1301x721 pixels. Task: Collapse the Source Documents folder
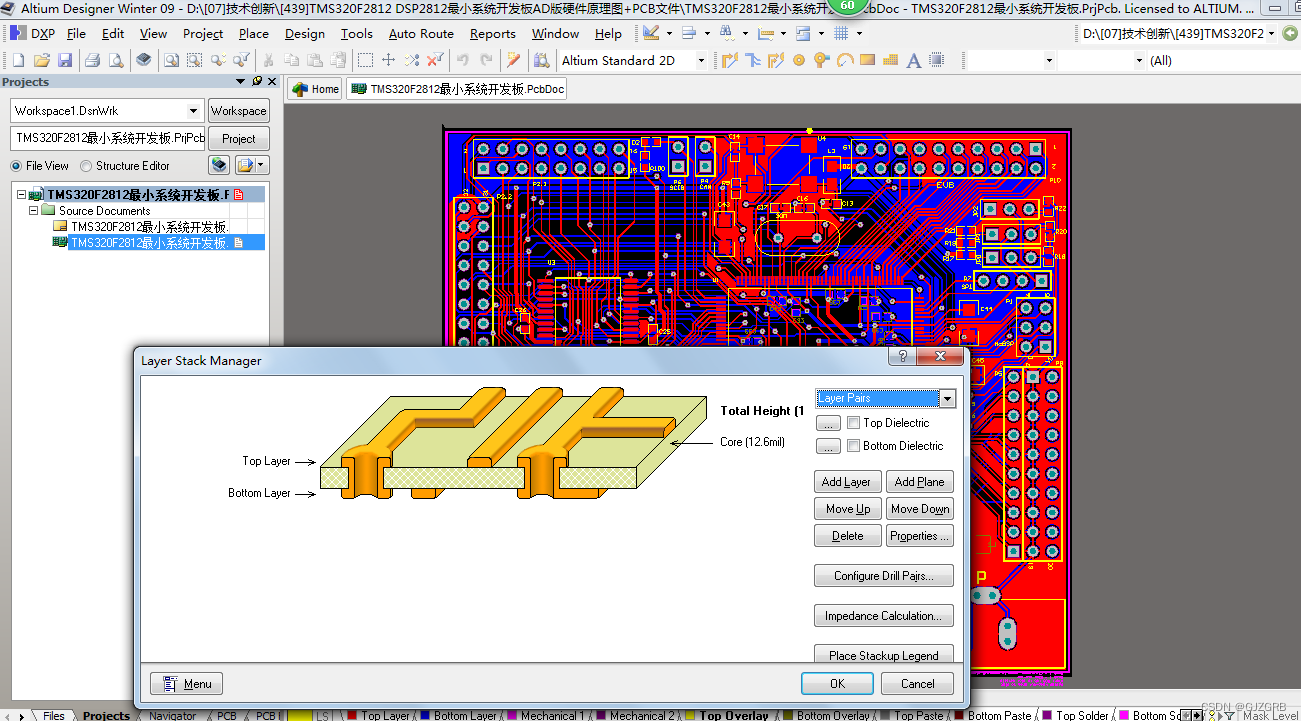32,210
